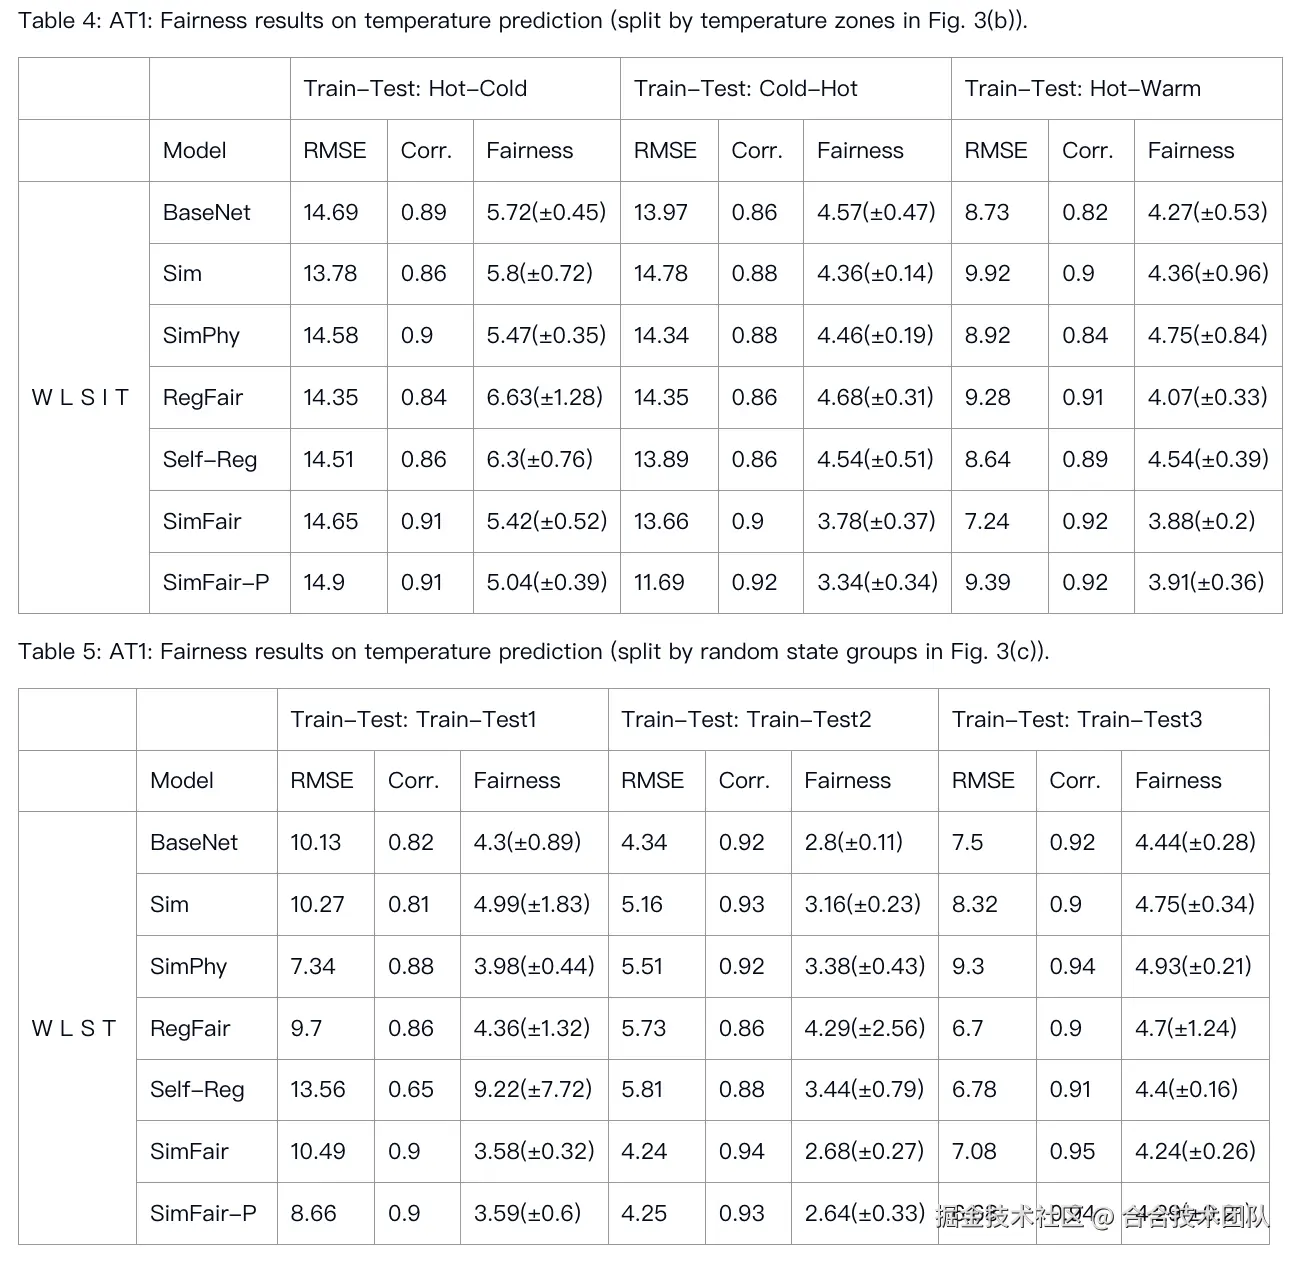1302x1262 pixels.
Task: Click the 'Train–Test: Train–Test3' header cell
Action: (1077, 720)
